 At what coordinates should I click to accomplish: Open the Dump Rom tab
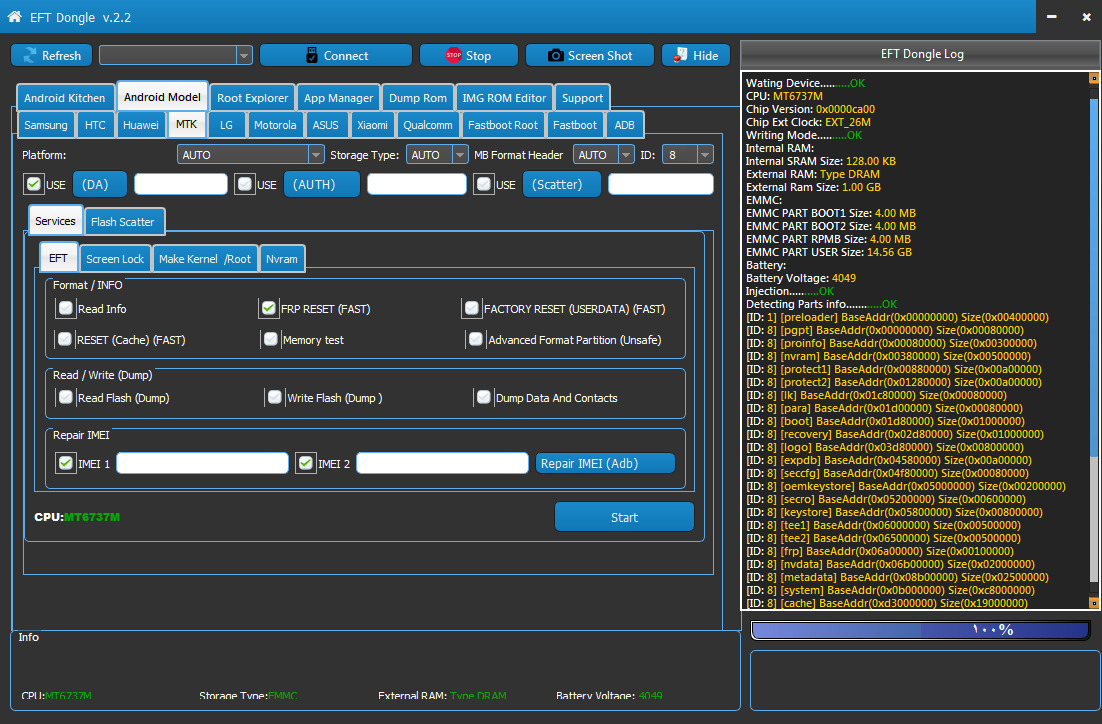[x=417, y=98]
